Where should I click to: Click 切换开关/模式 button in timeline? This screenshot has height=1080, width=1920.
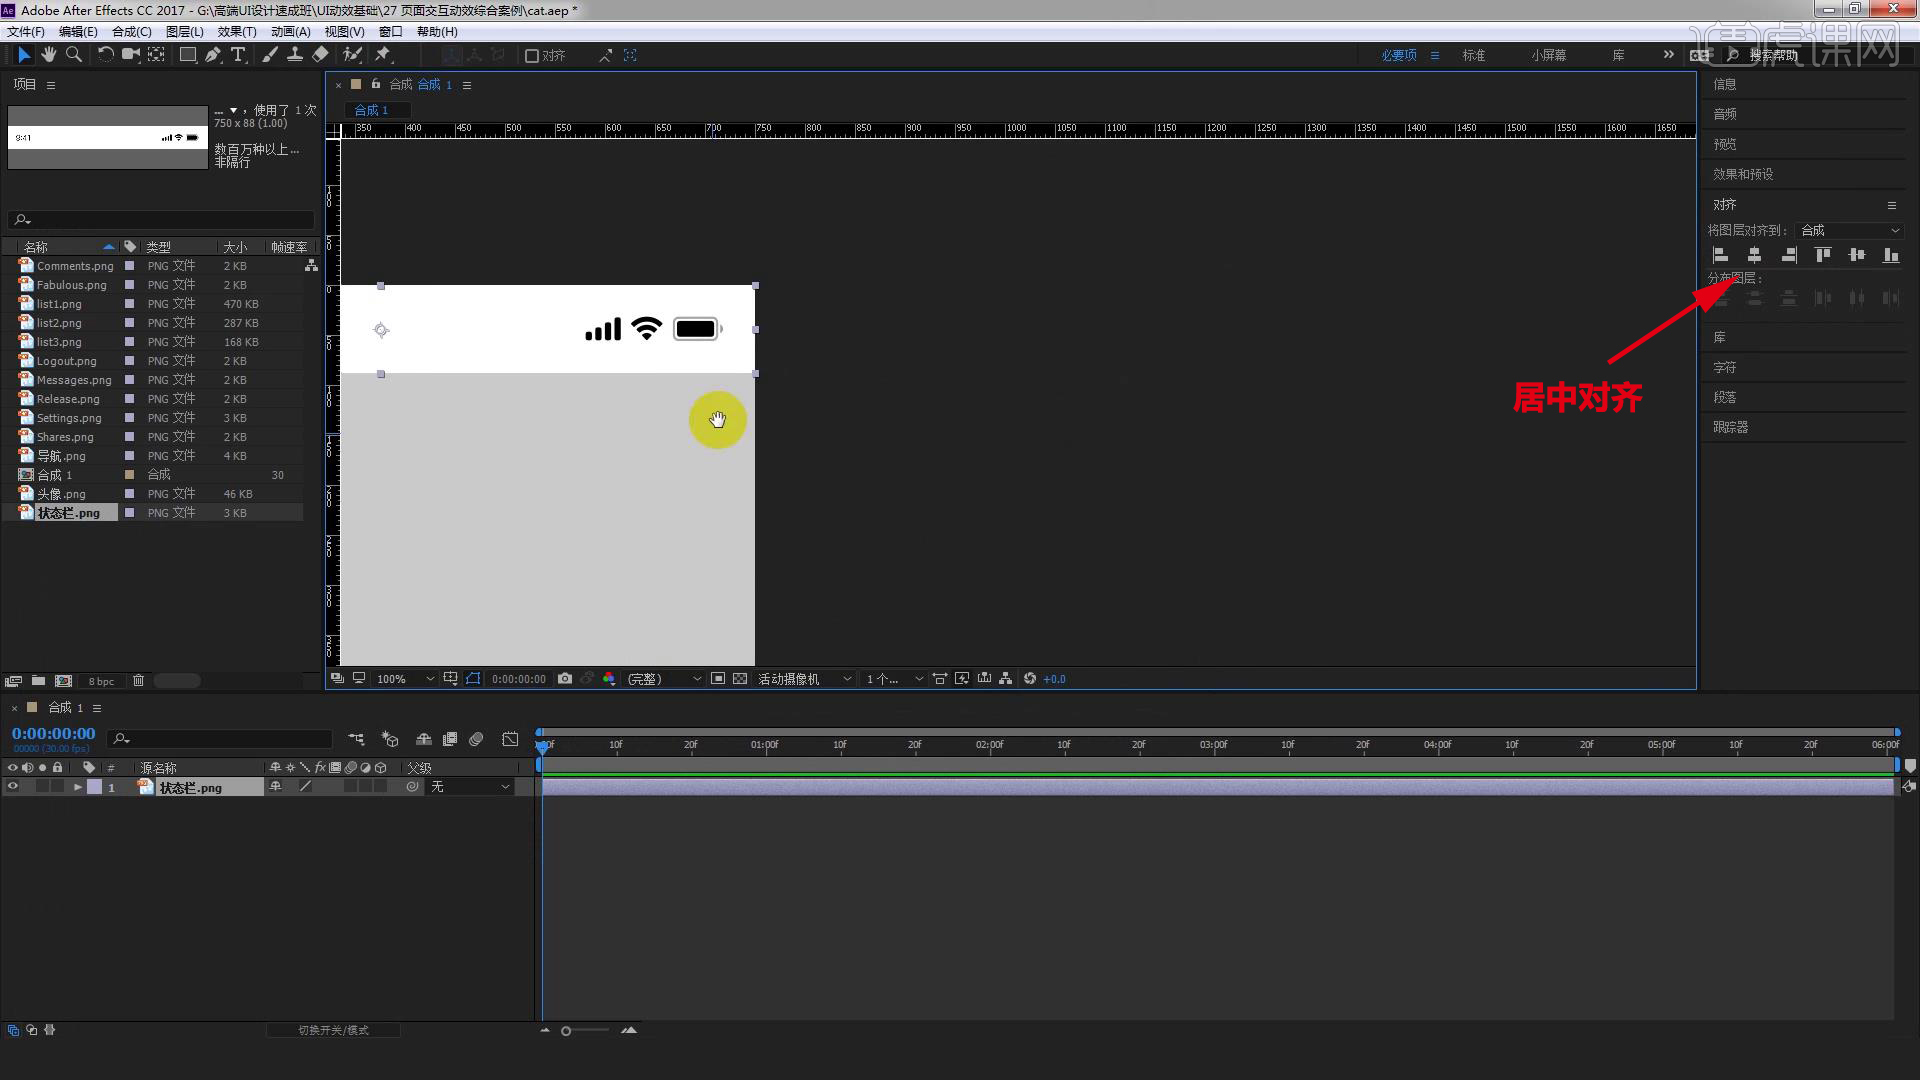(333, 1030)
